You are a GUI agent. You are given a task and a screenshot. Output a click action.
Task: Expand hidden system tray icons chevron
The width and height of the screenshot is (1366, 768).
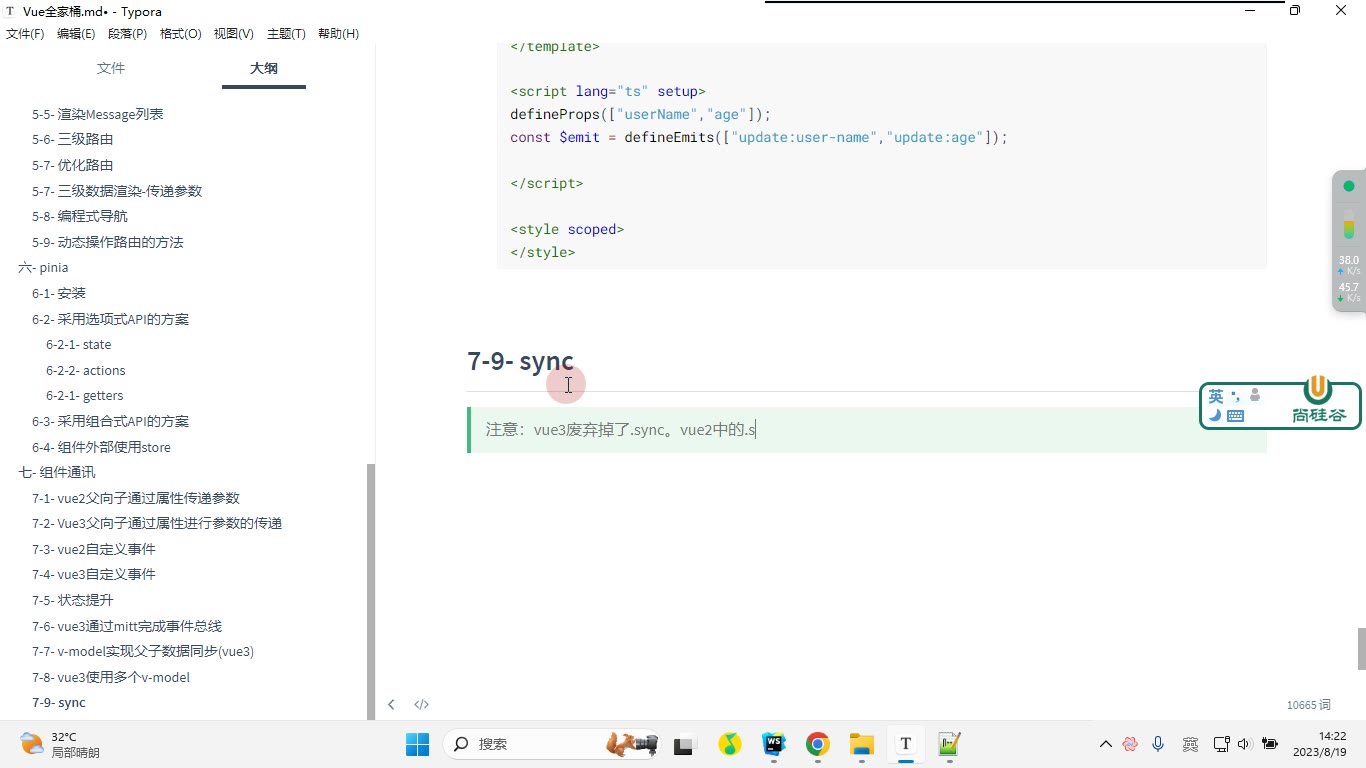[1105, 744]
